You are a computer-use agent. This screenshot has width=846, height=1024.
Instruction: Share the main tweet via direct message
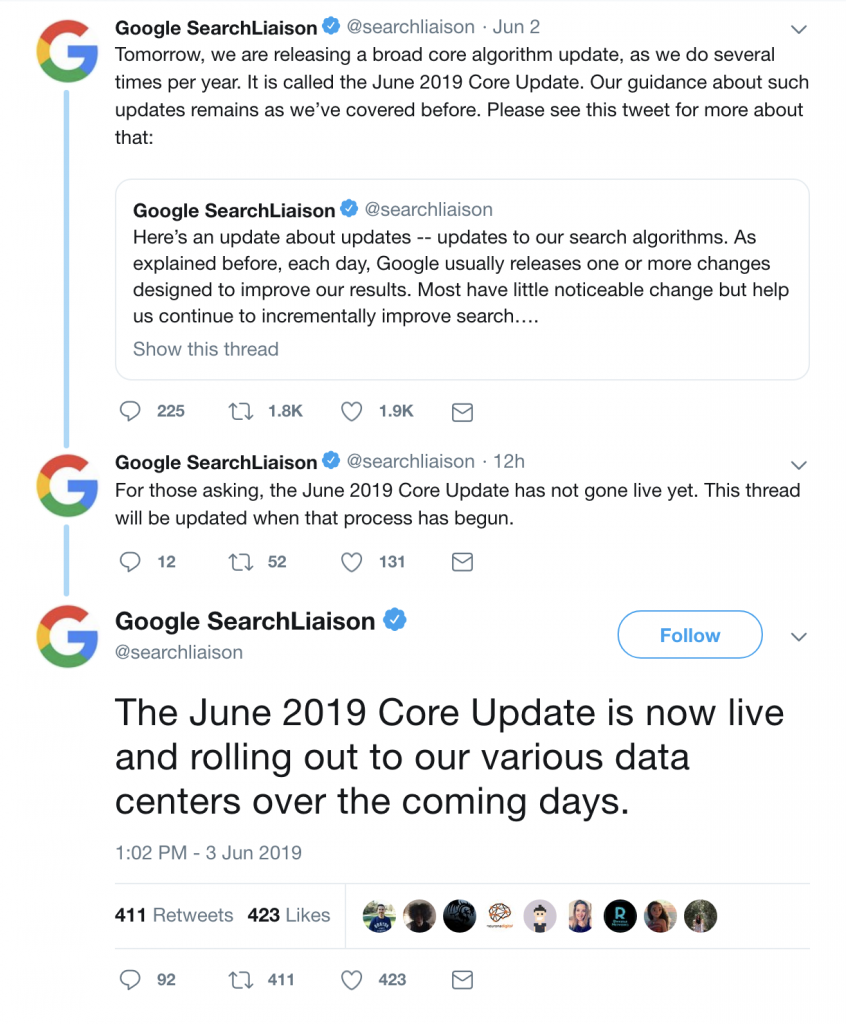point(462,980)
